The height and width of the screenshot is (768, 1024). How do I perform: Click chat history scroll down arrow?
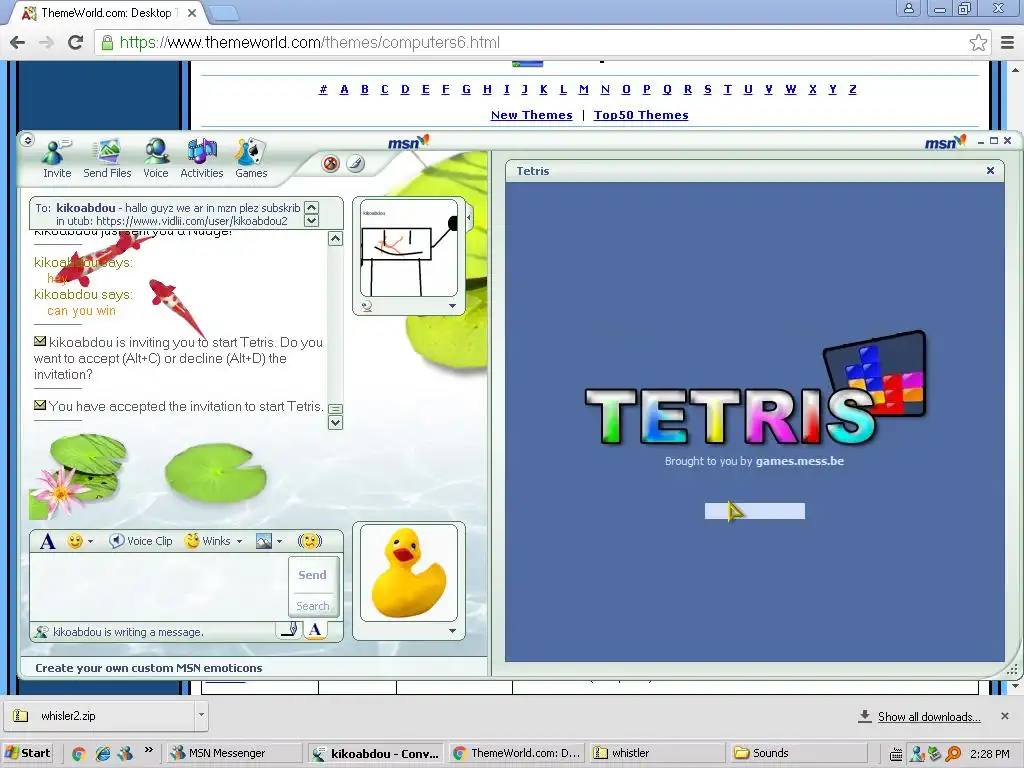[x=335, y=423]
